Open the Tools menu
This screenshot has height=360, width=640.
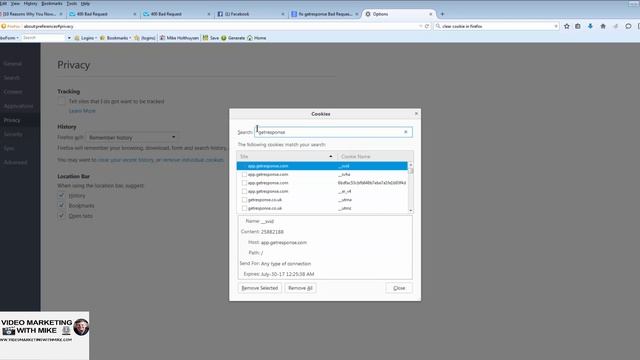[71, 3]
